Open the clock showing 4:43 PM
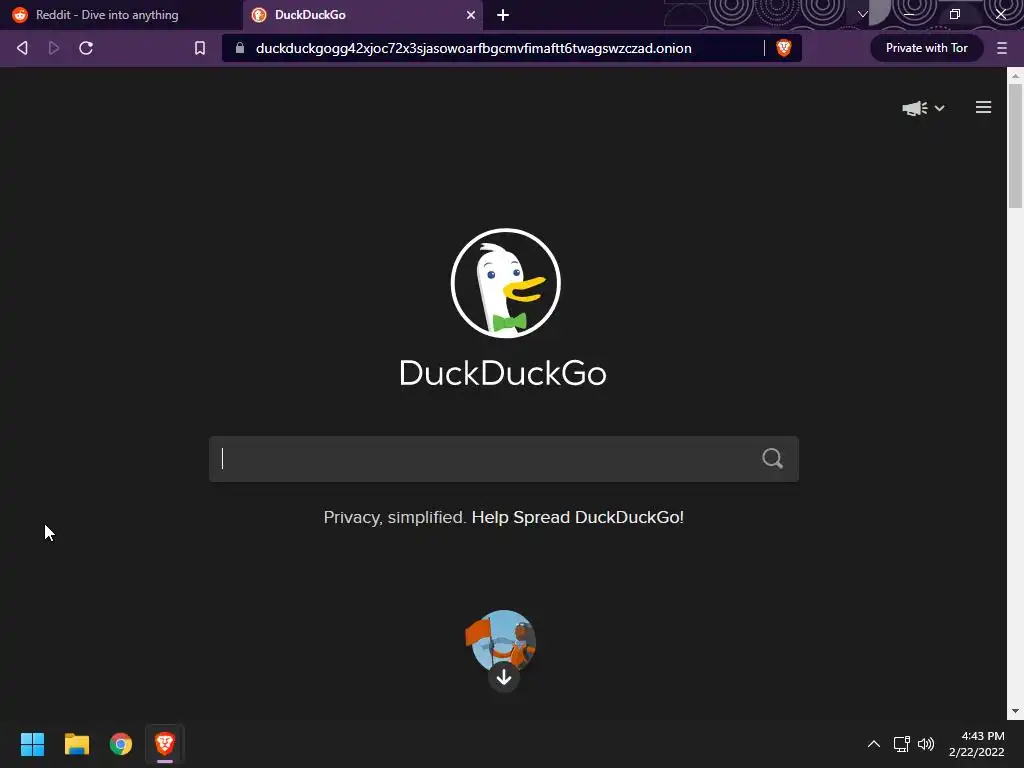 [976, 744]
